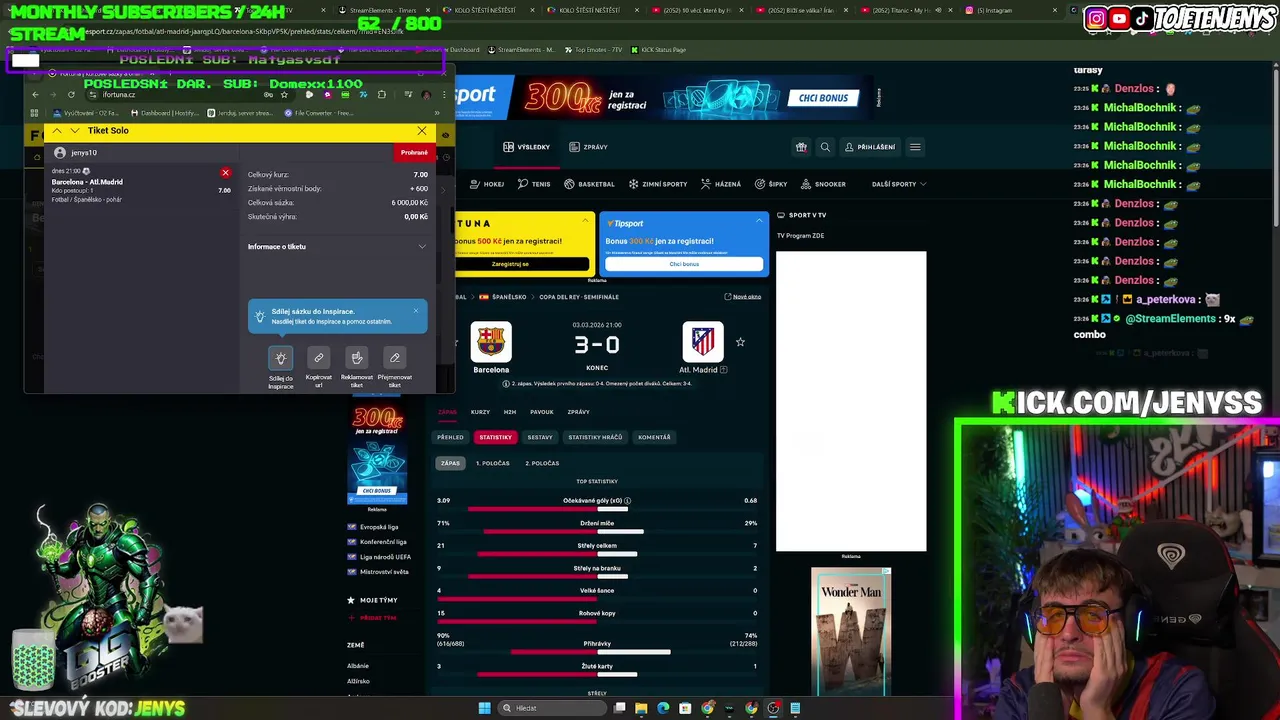Select the PŘEHLED sub-tab
Viewport: 1280px width, 720px height.
(x=450, y=437)
